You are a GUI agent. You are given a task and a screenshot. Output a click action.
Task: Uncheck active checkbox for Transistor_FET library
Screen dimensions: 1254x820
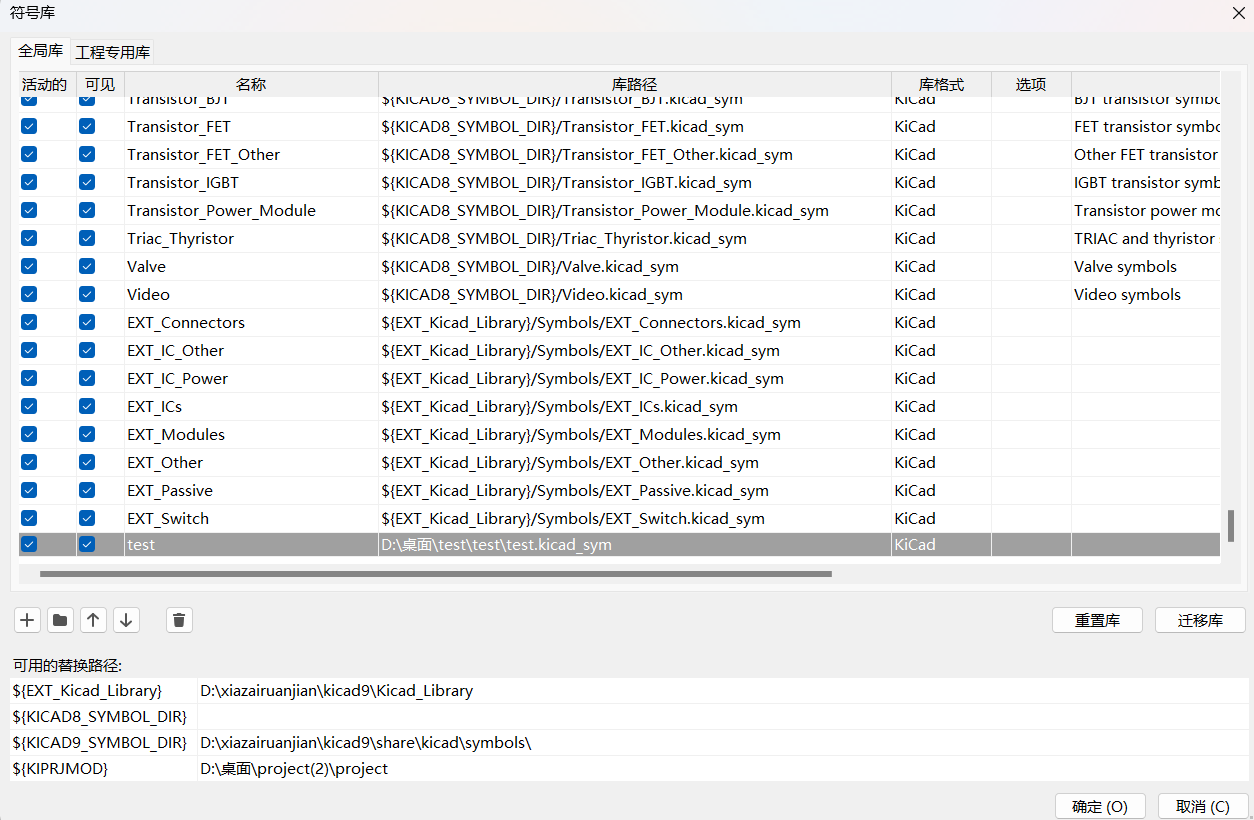pyautogui.click(x=29, y=126)
